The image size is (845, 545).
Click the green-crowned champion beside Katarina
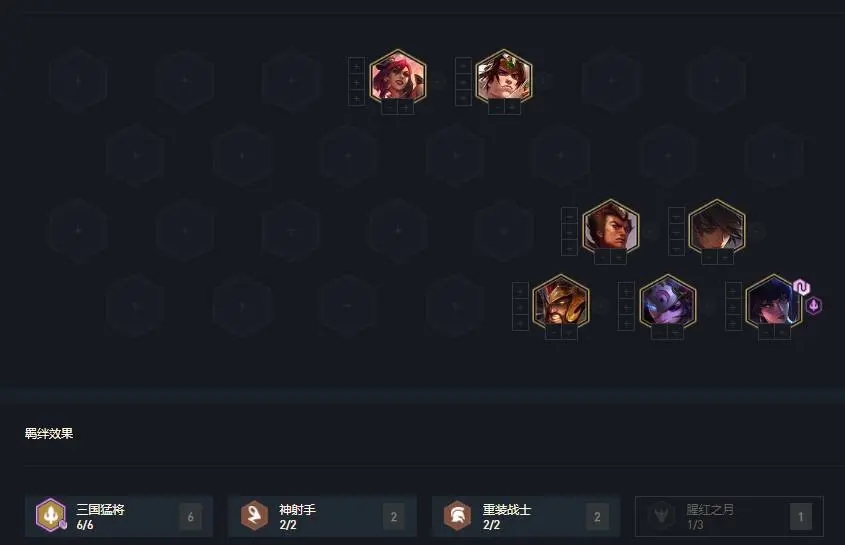504,78
